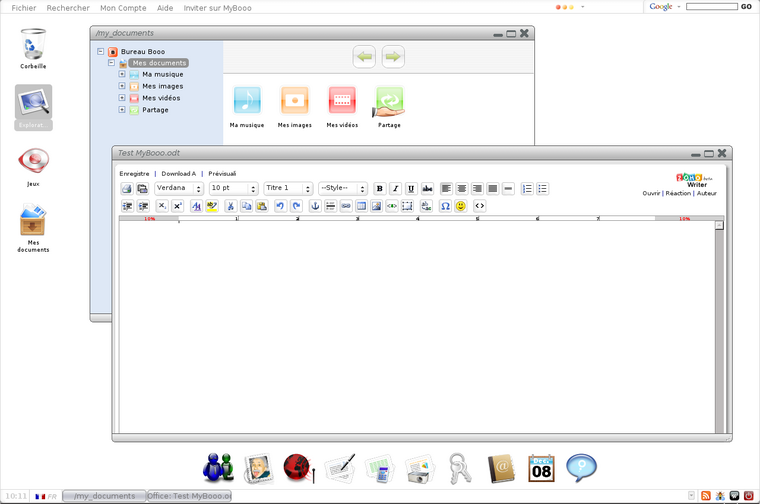
Task: Open the Titre 1 heading dropdown
Action: [288, 188]
